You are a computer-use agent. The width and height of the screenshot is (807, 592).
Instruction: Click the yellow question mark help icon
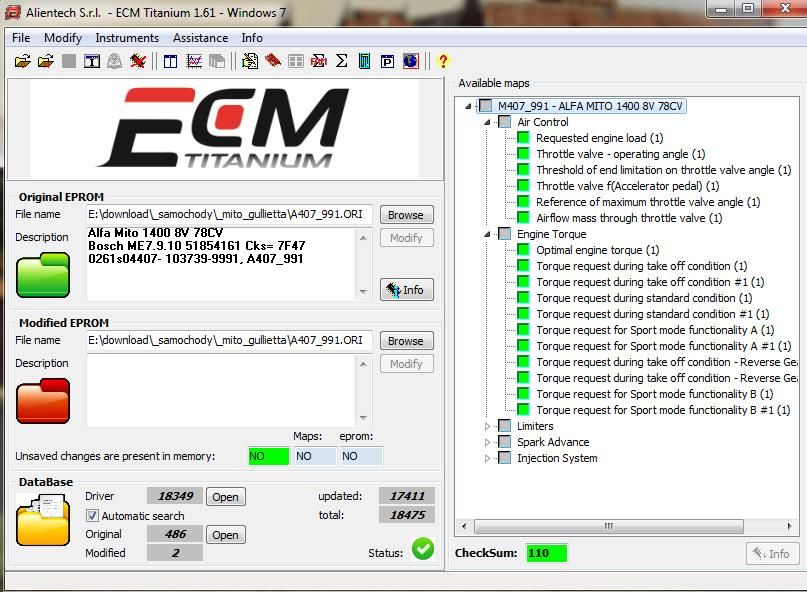(443, 61)
